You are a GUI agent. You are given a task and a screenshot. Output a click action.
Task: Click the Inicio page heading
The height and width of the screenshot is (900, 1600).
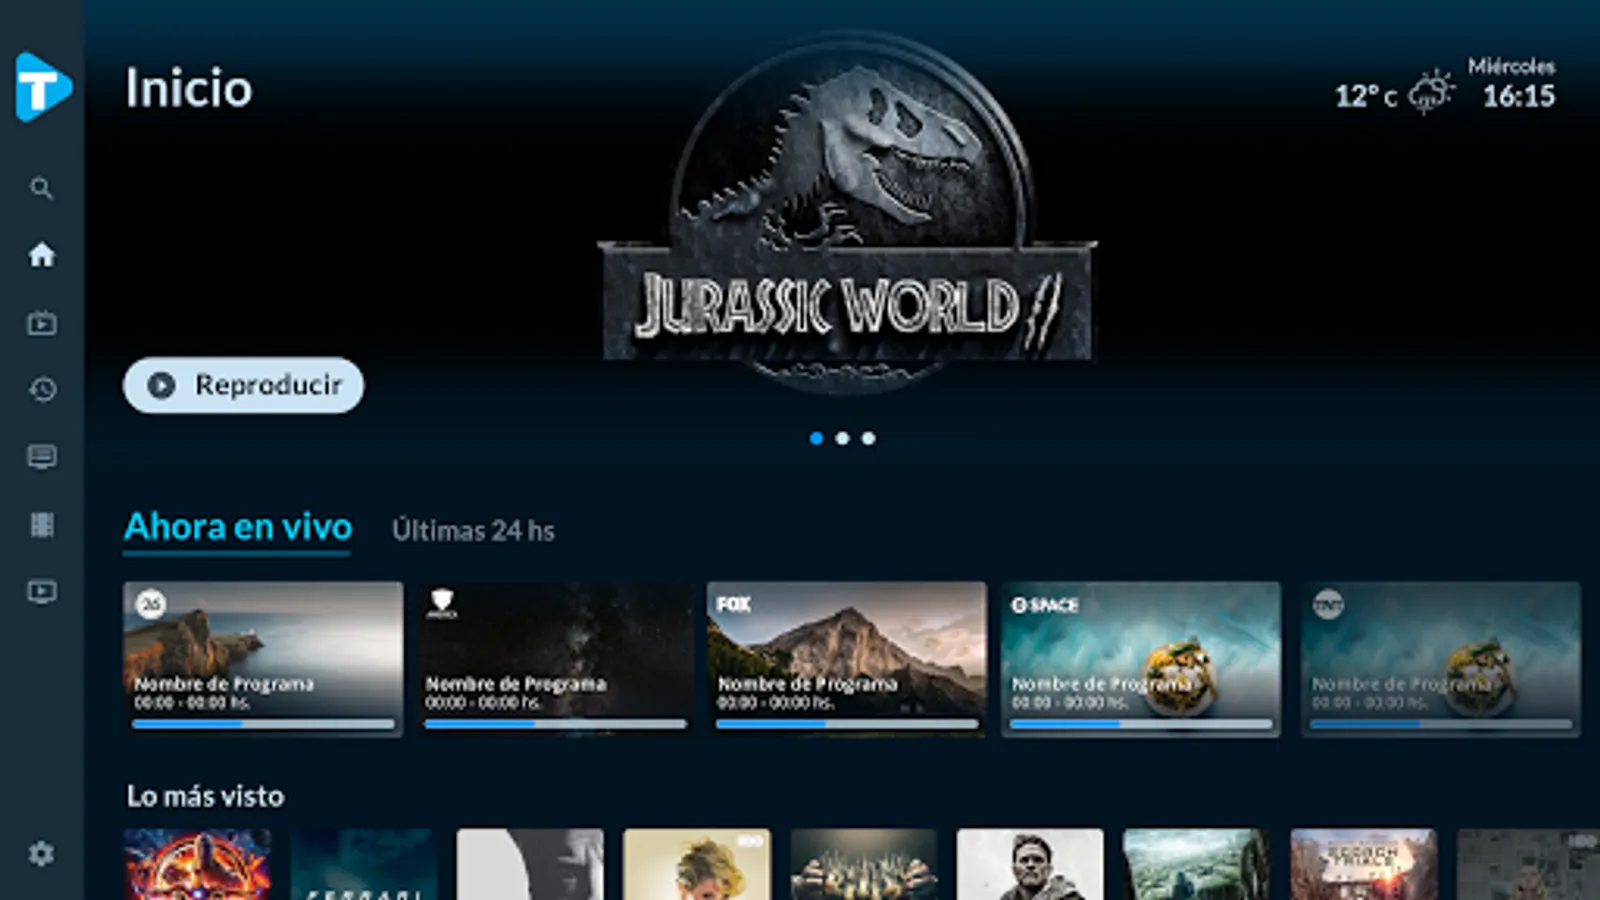[189, 88]
